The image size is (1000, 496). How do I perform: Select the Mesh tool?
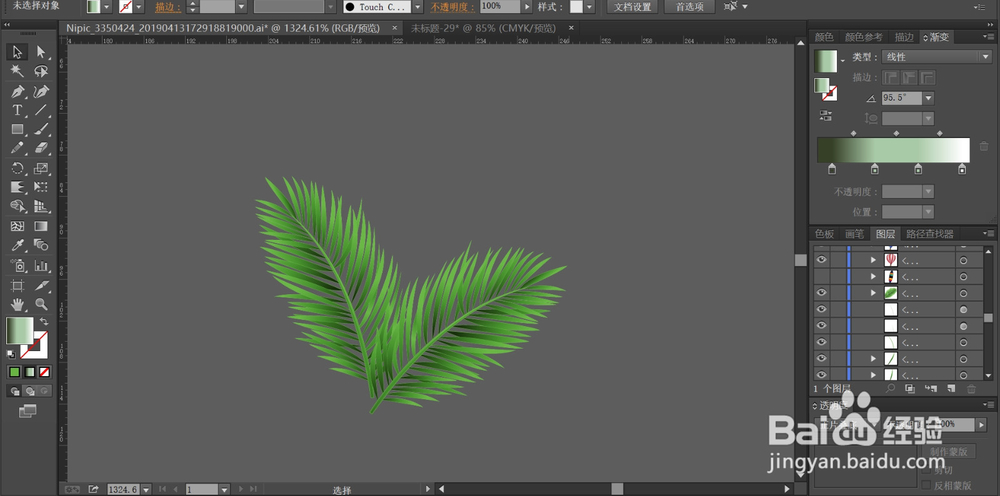tap(17, 226)
